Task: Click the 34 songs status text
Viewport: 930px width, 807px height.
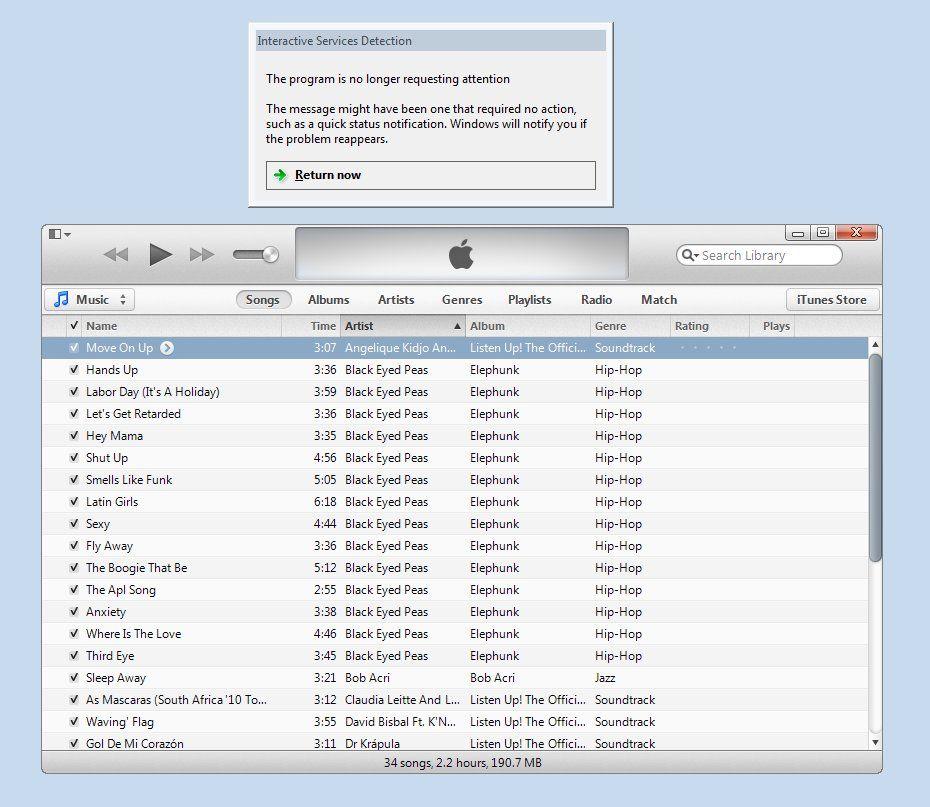Action: [463, 763]
